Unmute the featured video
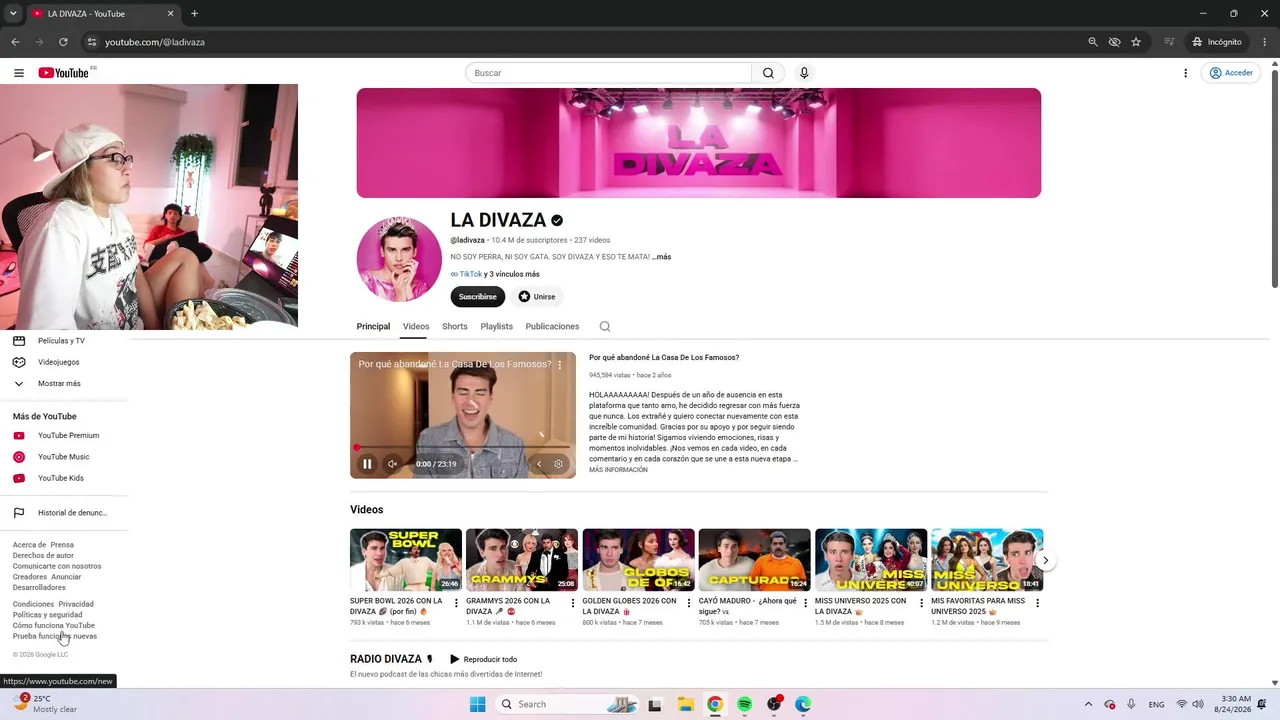This screenshot has width=1280, height=720. pos(392,464)
